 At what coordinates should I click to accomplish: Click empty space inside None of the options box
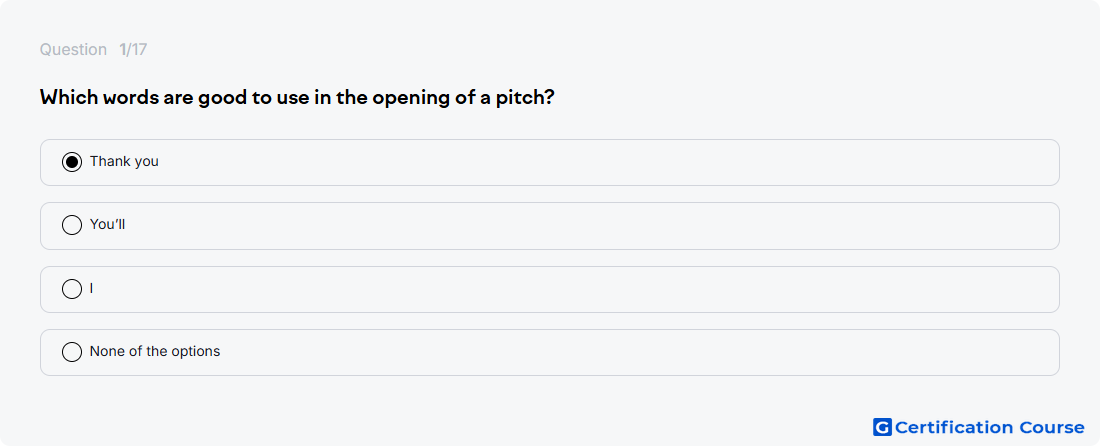pyautogui.click(x=603, y=353)
